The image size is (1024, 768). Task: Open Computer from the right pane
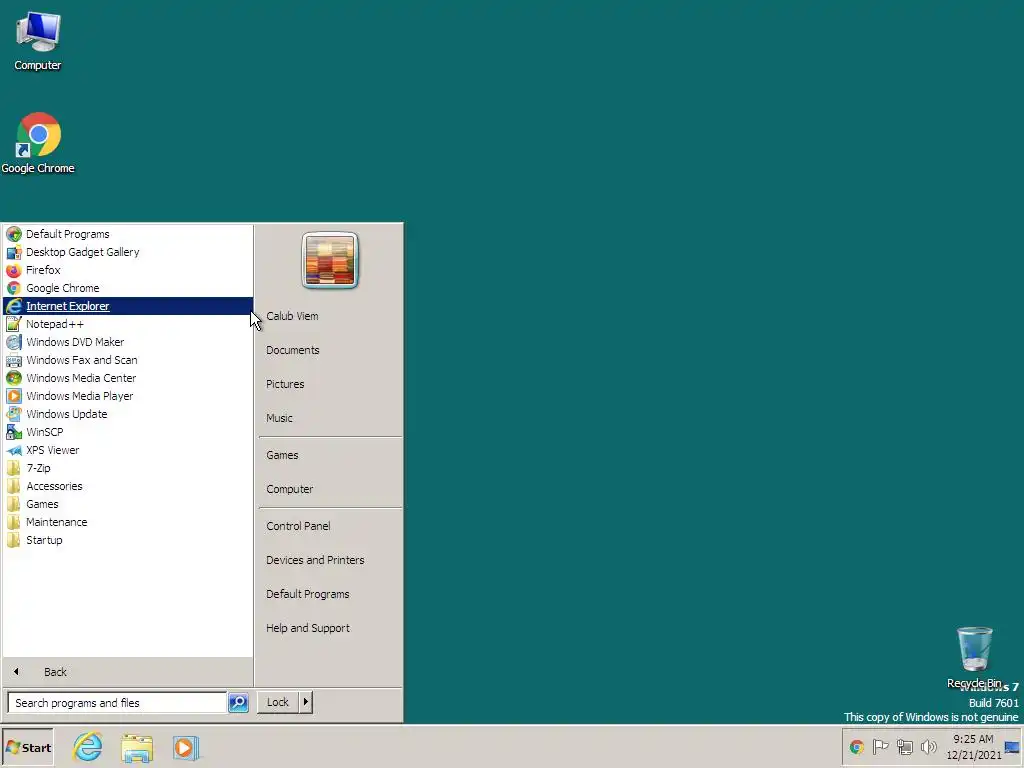[x=330, y=489]
